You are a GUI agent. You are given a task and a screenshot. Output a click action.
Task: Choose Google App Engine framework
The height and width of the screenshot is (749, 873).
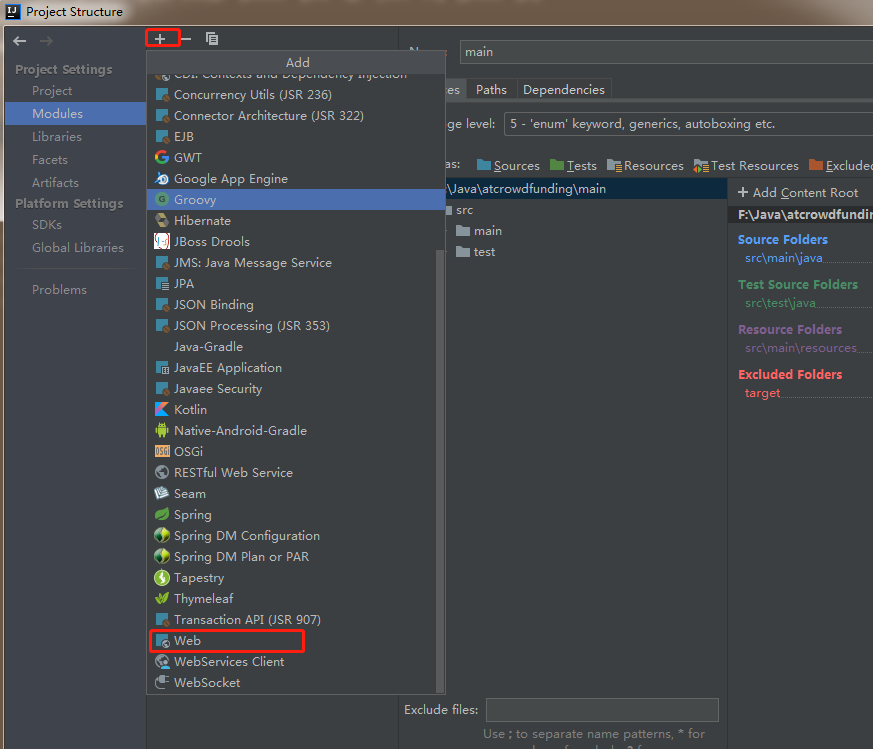[296, 179]
